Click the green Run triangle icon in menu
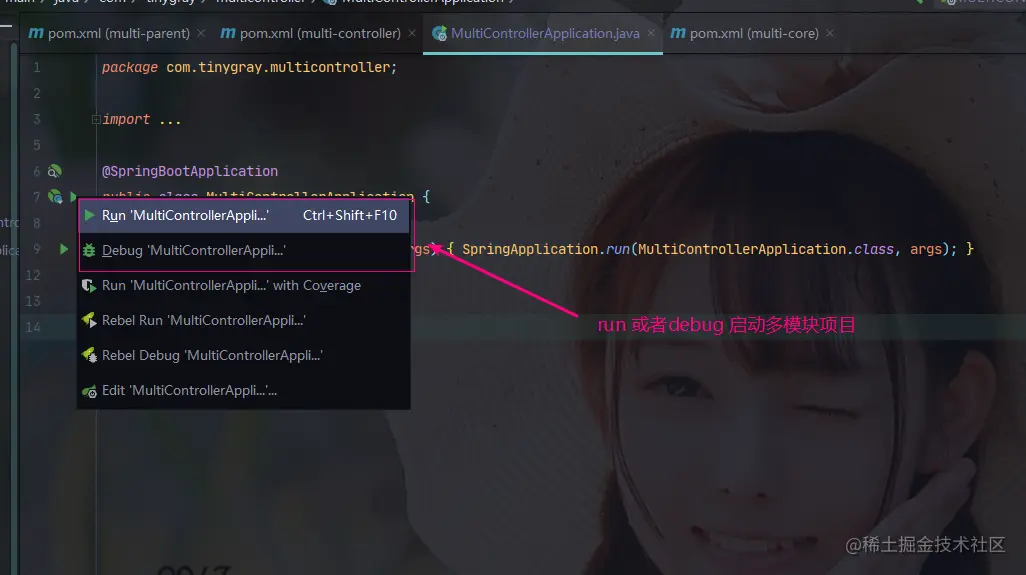The width and height of the screenshot is (1026, 575). pos(90,215)
